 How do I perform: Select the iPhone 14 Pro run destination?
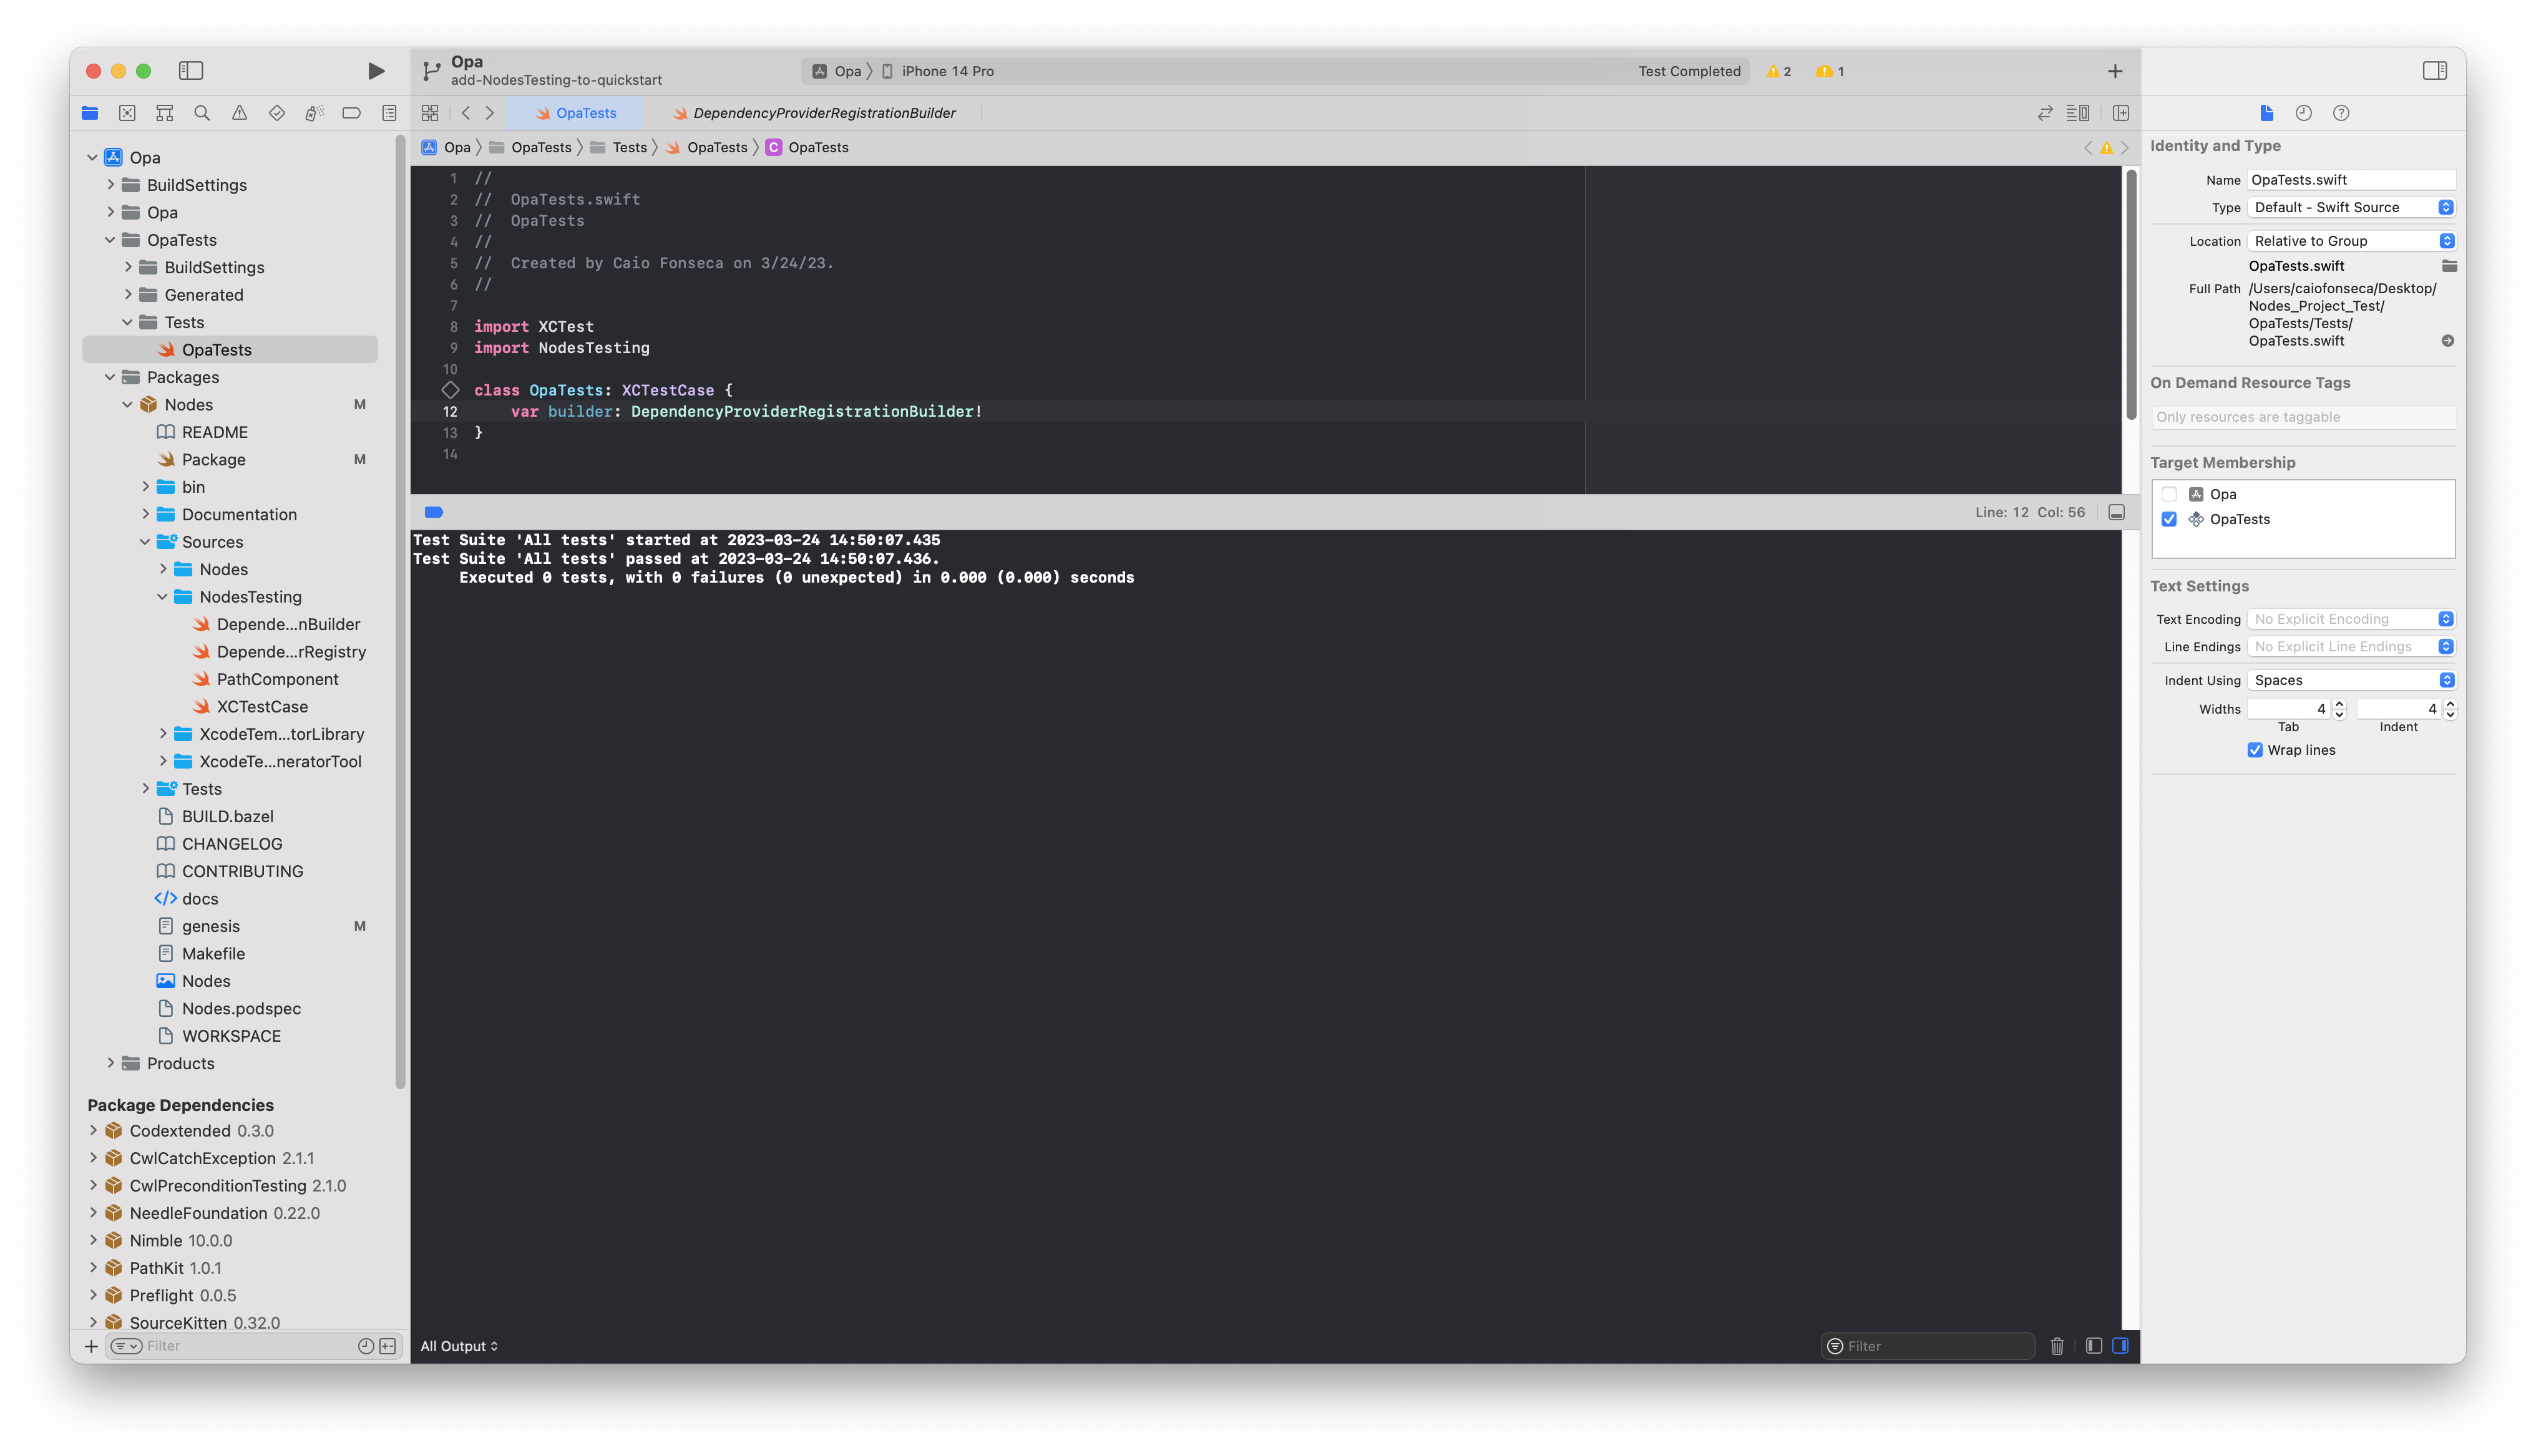946,71
